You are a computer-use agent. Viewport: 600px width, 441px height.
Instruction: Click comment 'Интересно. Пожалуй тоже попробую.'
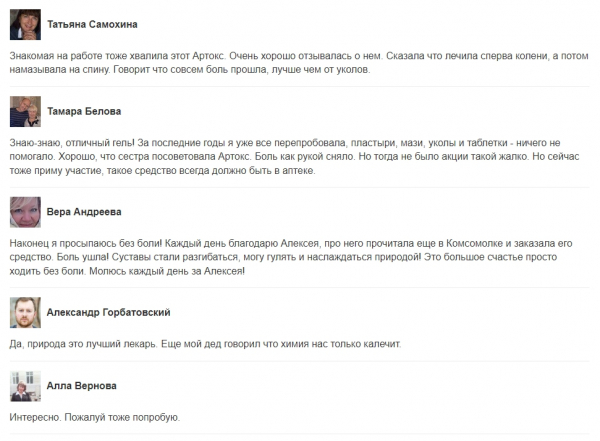[95, 417]
